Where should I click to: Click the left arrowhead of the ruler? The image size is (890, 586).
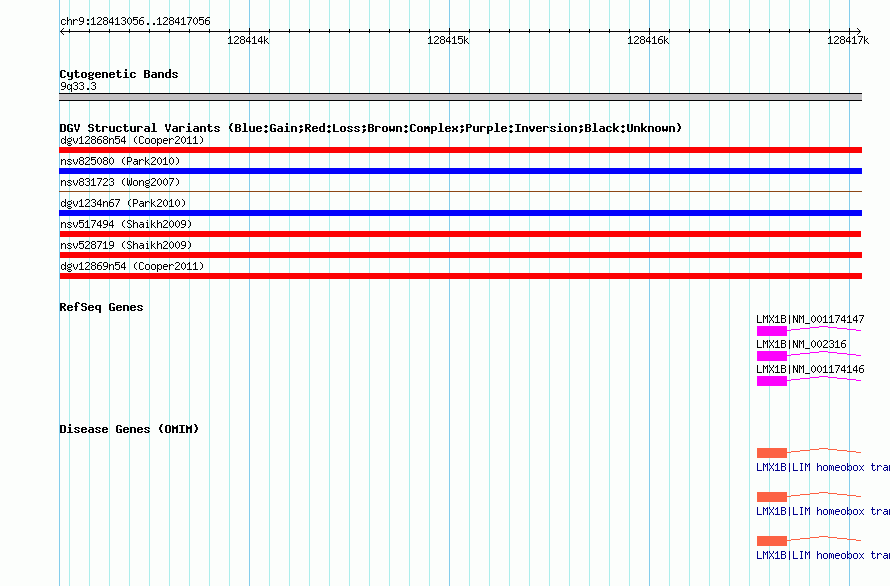62,32
